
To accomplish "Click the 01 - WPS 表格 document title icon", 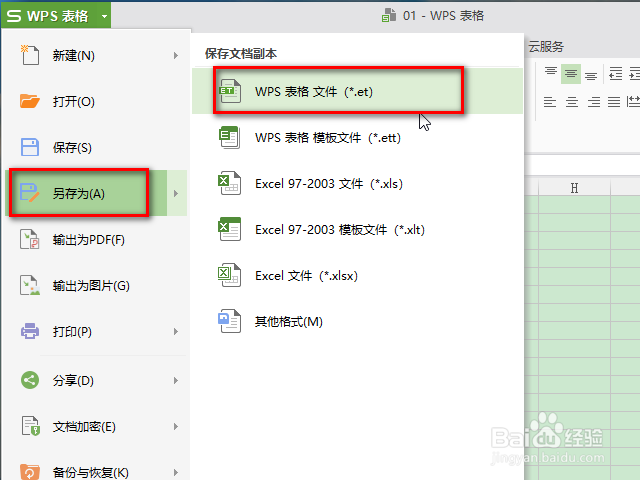I will click(x=389, y=16).
